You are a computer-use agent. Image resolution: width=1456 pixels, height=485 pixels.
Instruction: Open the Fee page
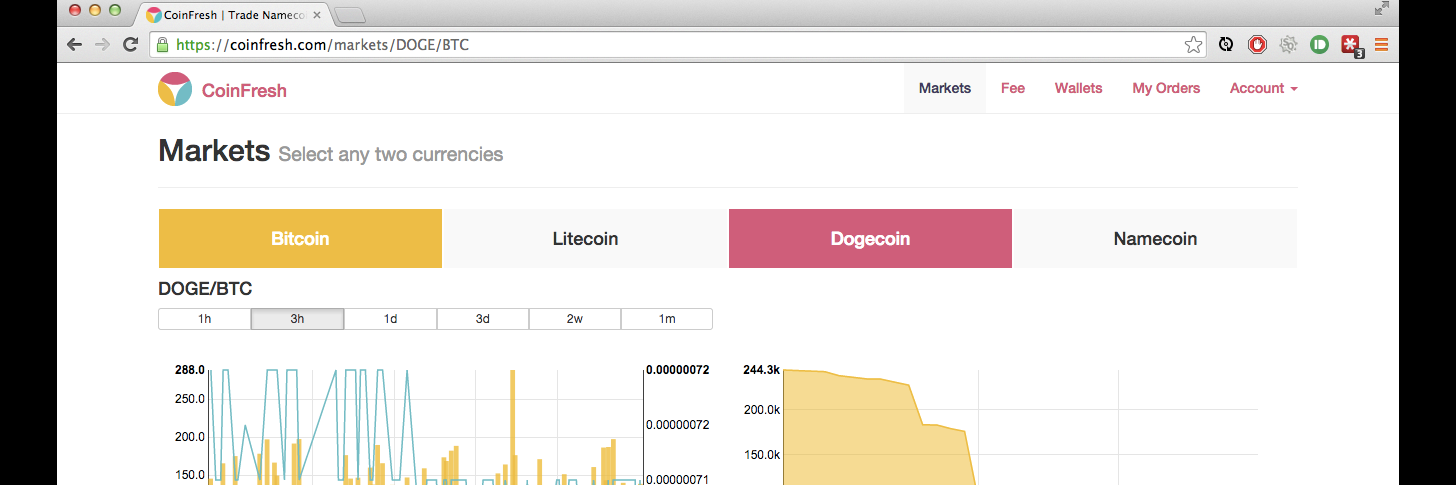click(x=1013, y=88)
